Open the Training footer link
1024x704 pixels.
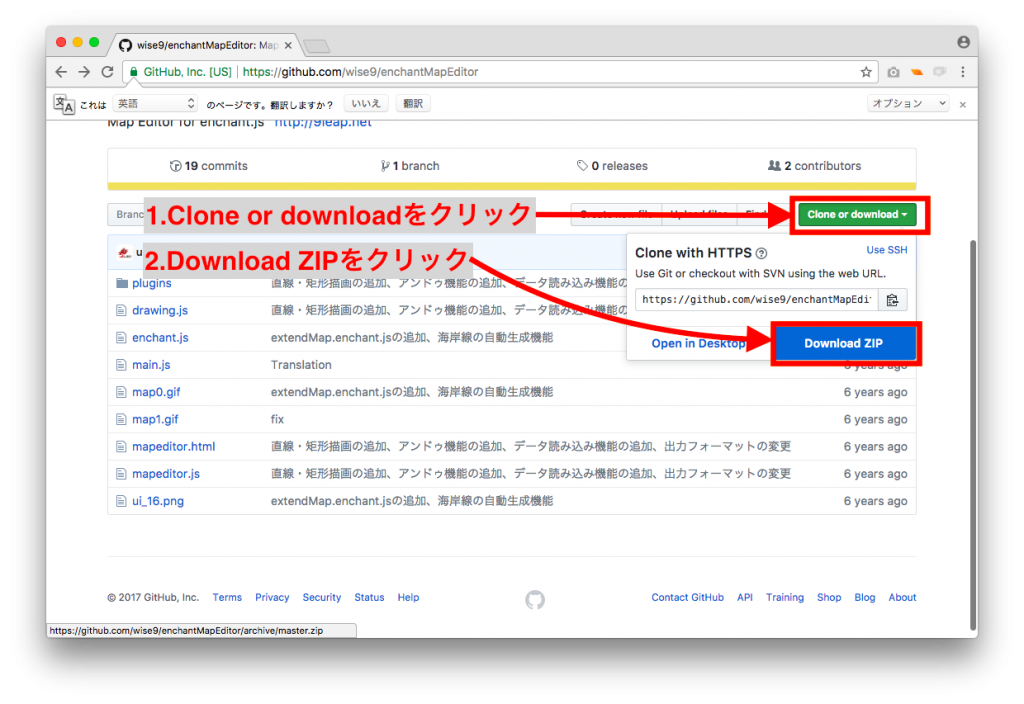784,598
